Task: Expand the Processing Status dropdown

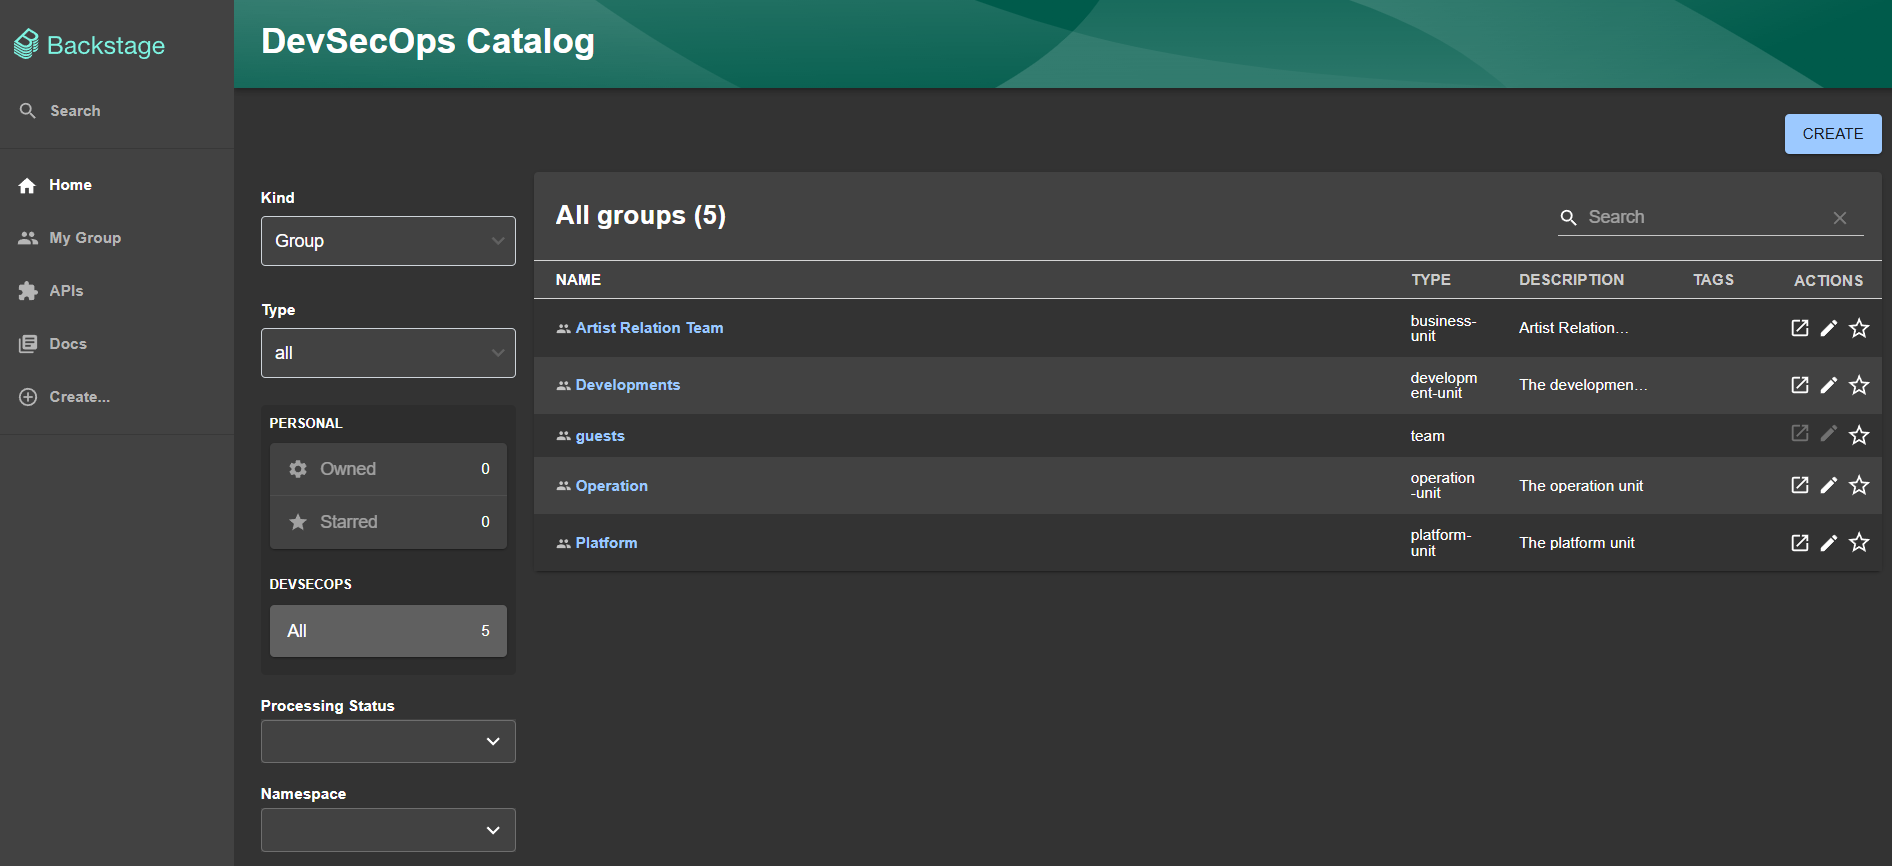Action: (388, 741)
